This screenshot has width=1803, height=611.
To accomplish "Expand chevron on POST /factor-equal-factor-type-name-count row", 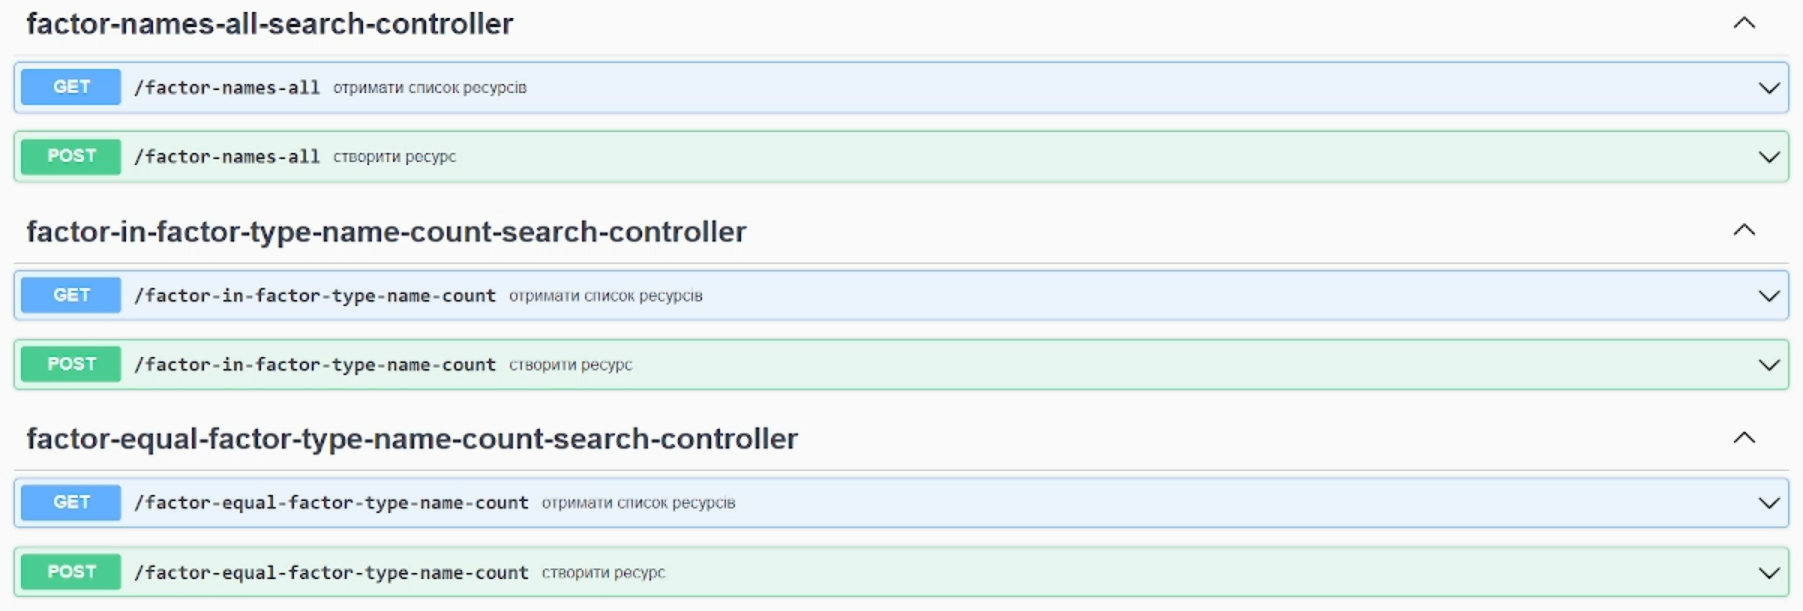I will [x=1769, y=573].
